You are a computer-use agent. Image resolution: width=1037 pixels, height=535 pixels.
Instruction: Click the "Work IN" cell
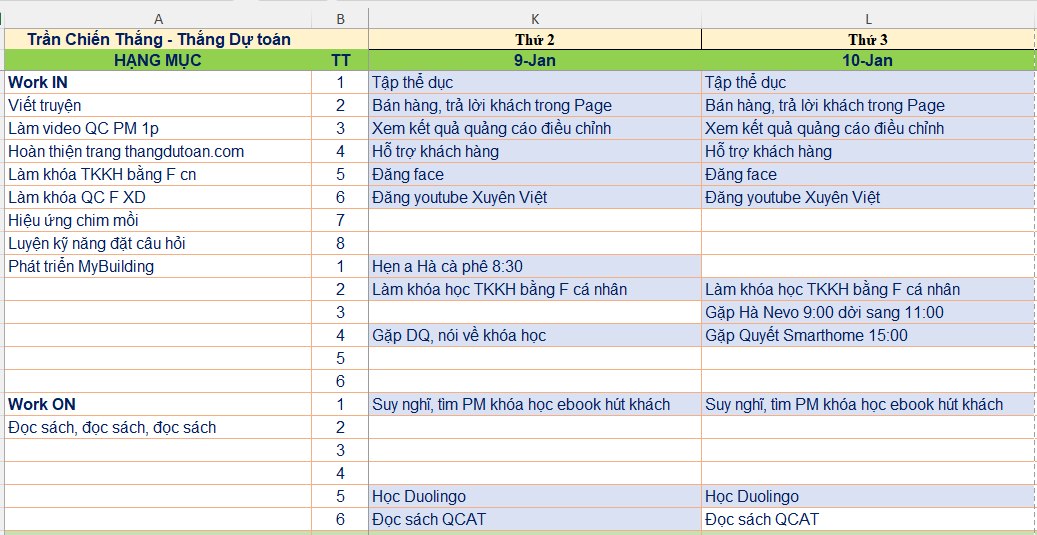[38, 83]
